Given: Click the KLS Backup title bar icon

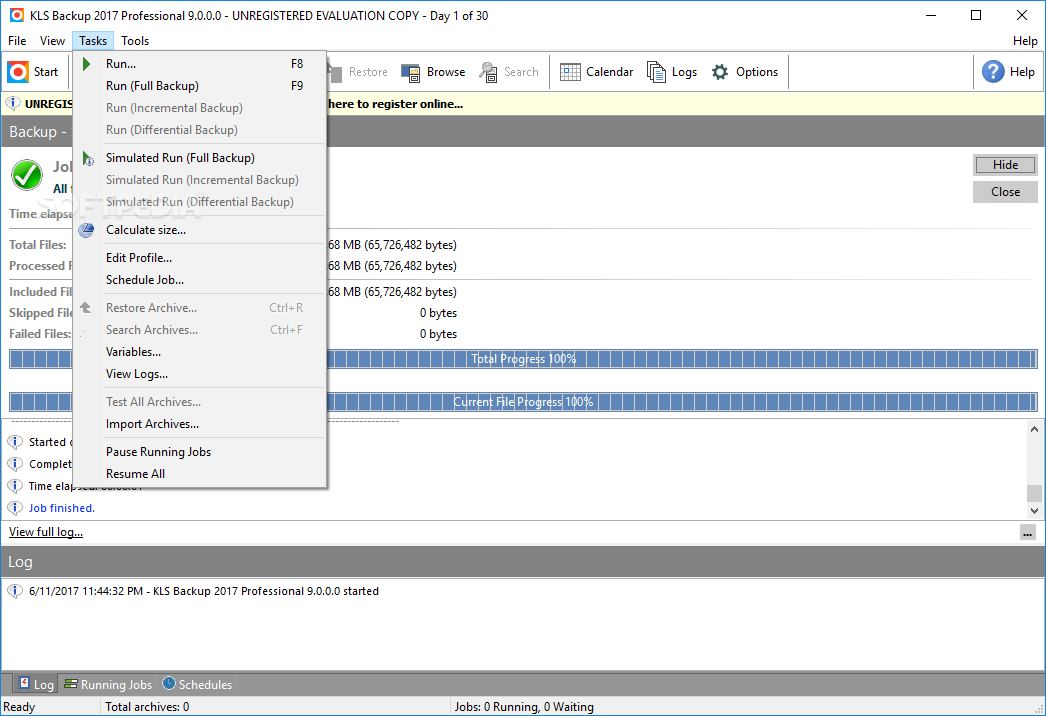Looking at the screenshot, I should click(x=17, y=15).
